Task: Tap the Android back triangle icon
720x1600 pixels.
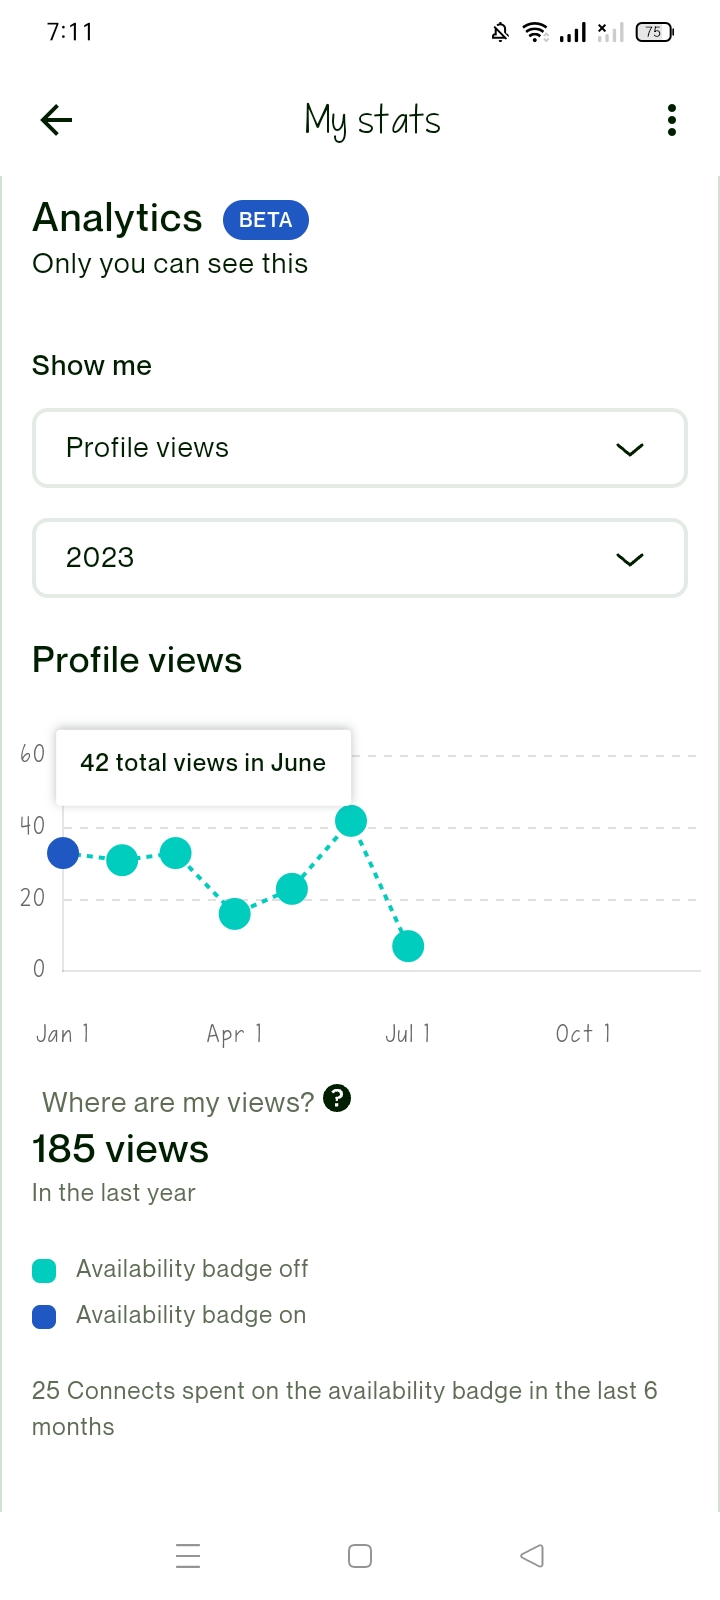Action: click(532, 1556)
